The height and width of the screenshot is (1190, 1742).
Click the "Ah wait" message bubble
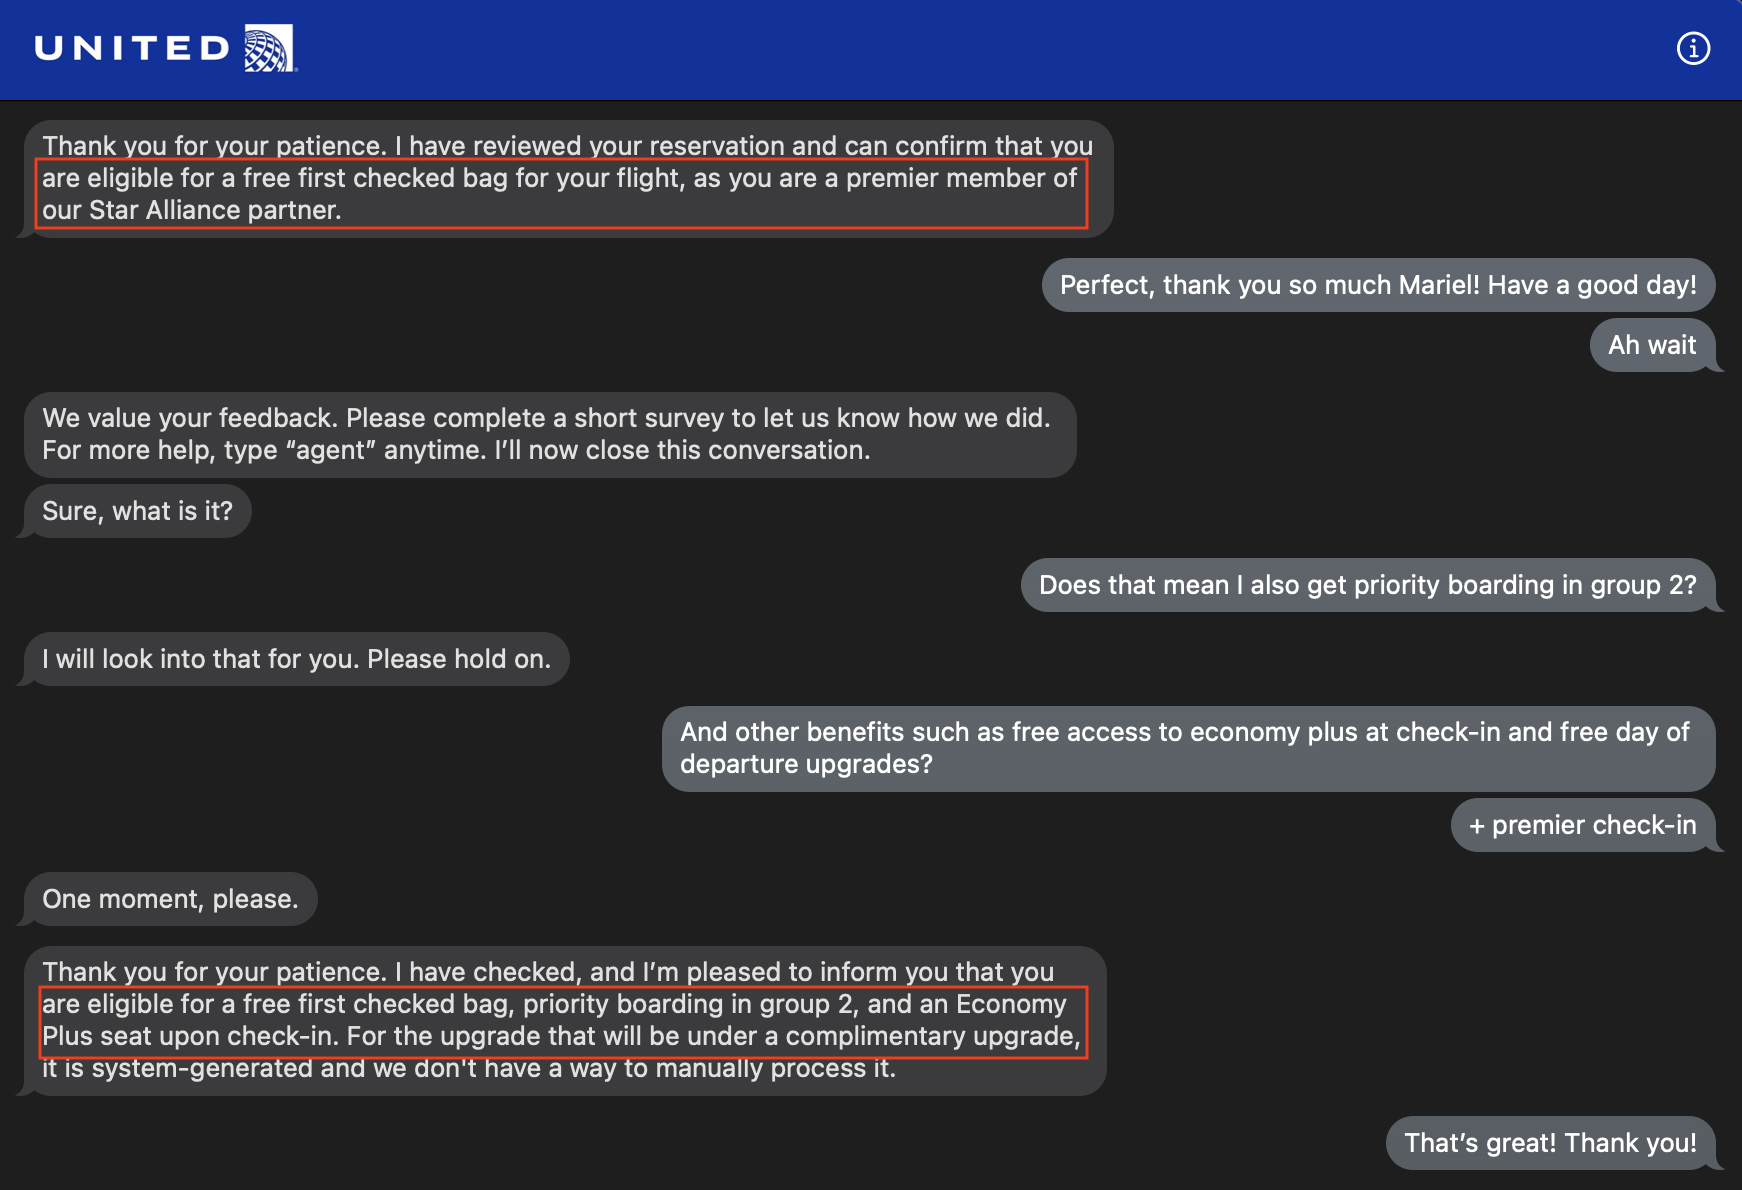[1651, 345]
